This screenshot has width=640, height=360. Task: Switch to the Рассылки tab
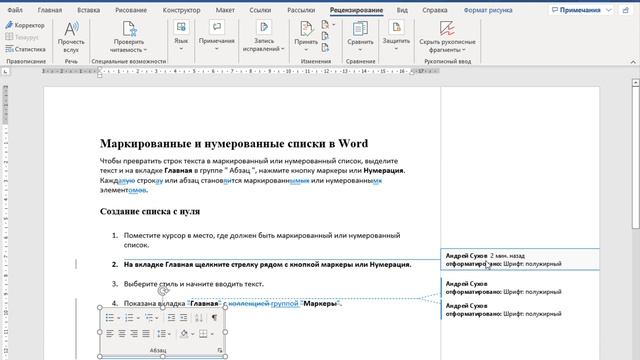click(x=301, y=10)
